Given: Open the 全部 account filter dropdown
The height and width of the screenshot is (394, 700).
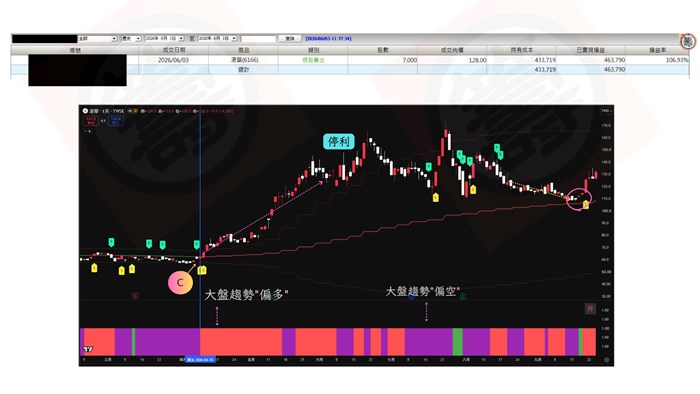Looking at the screenshot, I should 114,39.
